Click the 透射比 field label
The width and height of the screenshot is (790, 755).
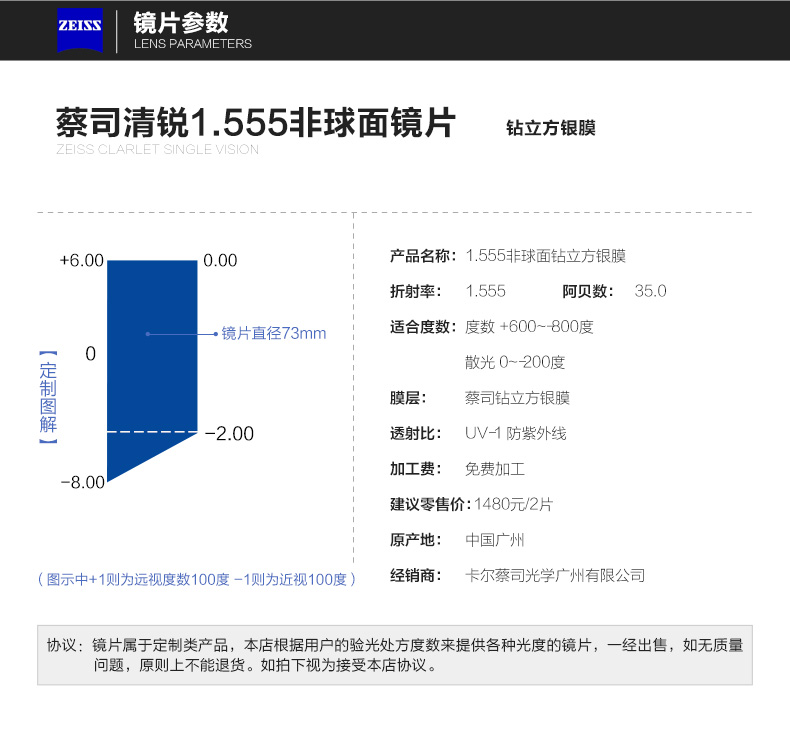tap(416, 433)
